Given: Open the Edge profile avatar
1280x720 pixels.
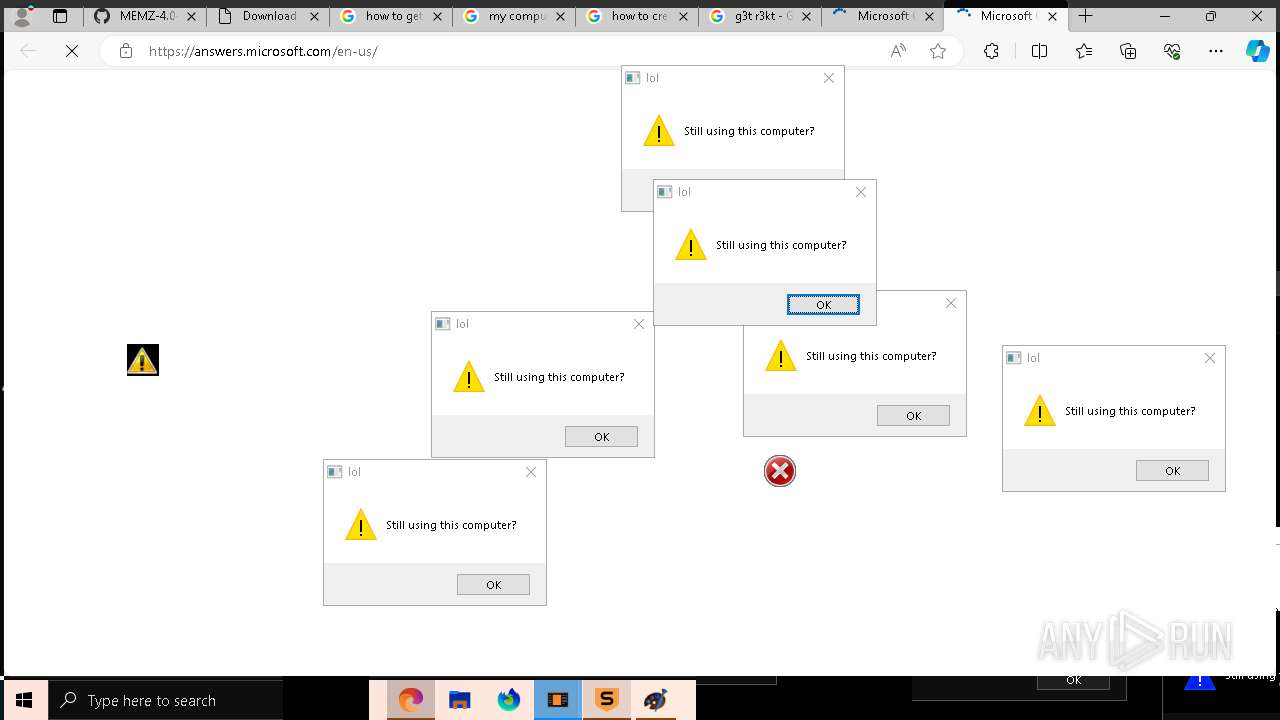Looking at the screenshot, I should pos(22,16).
